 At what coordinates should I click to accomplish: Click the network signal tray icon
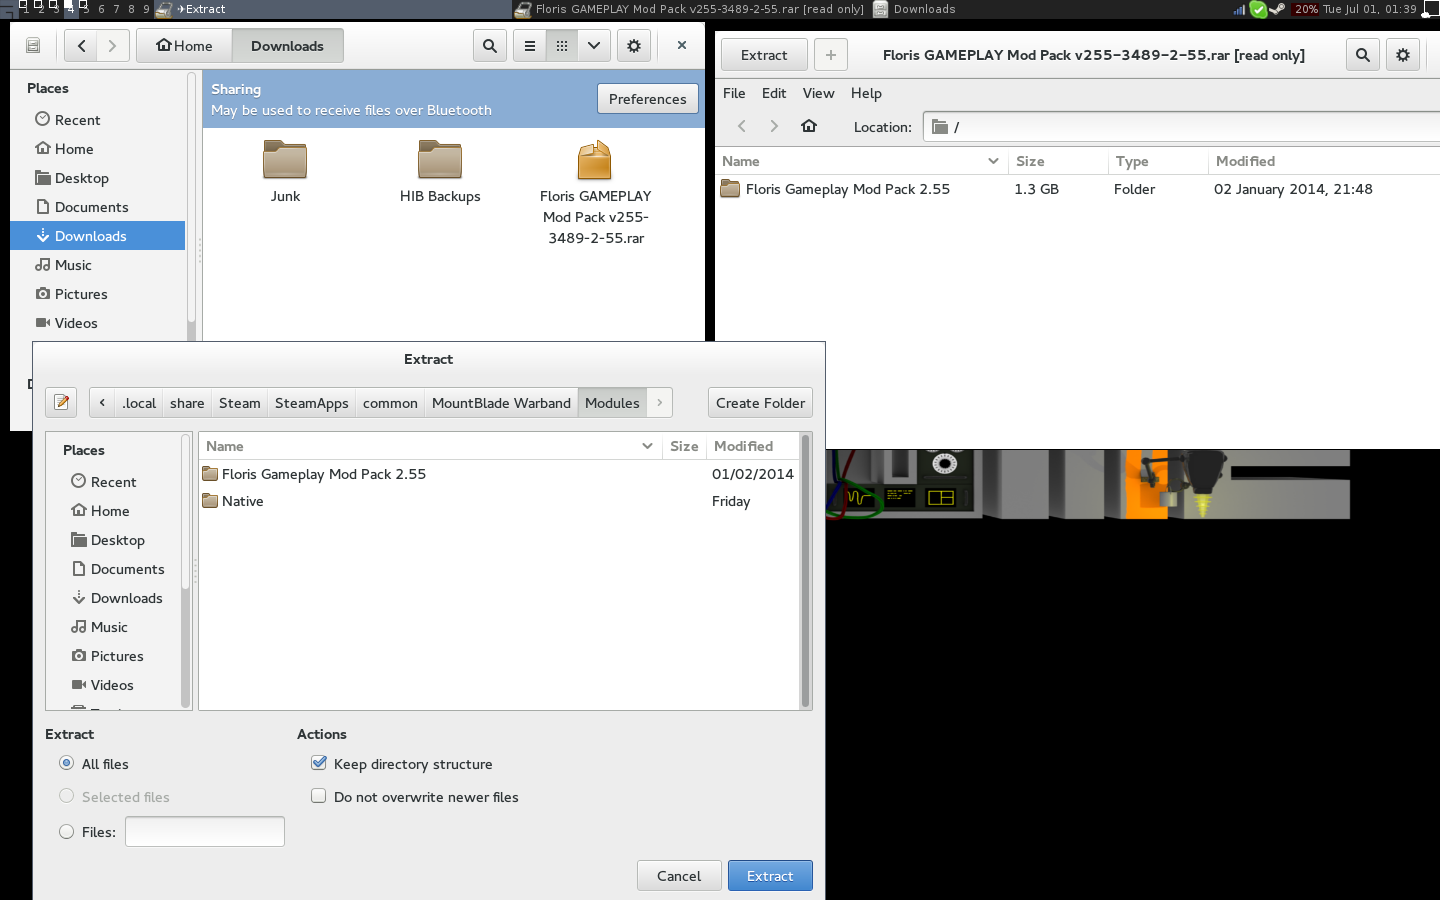click(x=1239, y=9)
